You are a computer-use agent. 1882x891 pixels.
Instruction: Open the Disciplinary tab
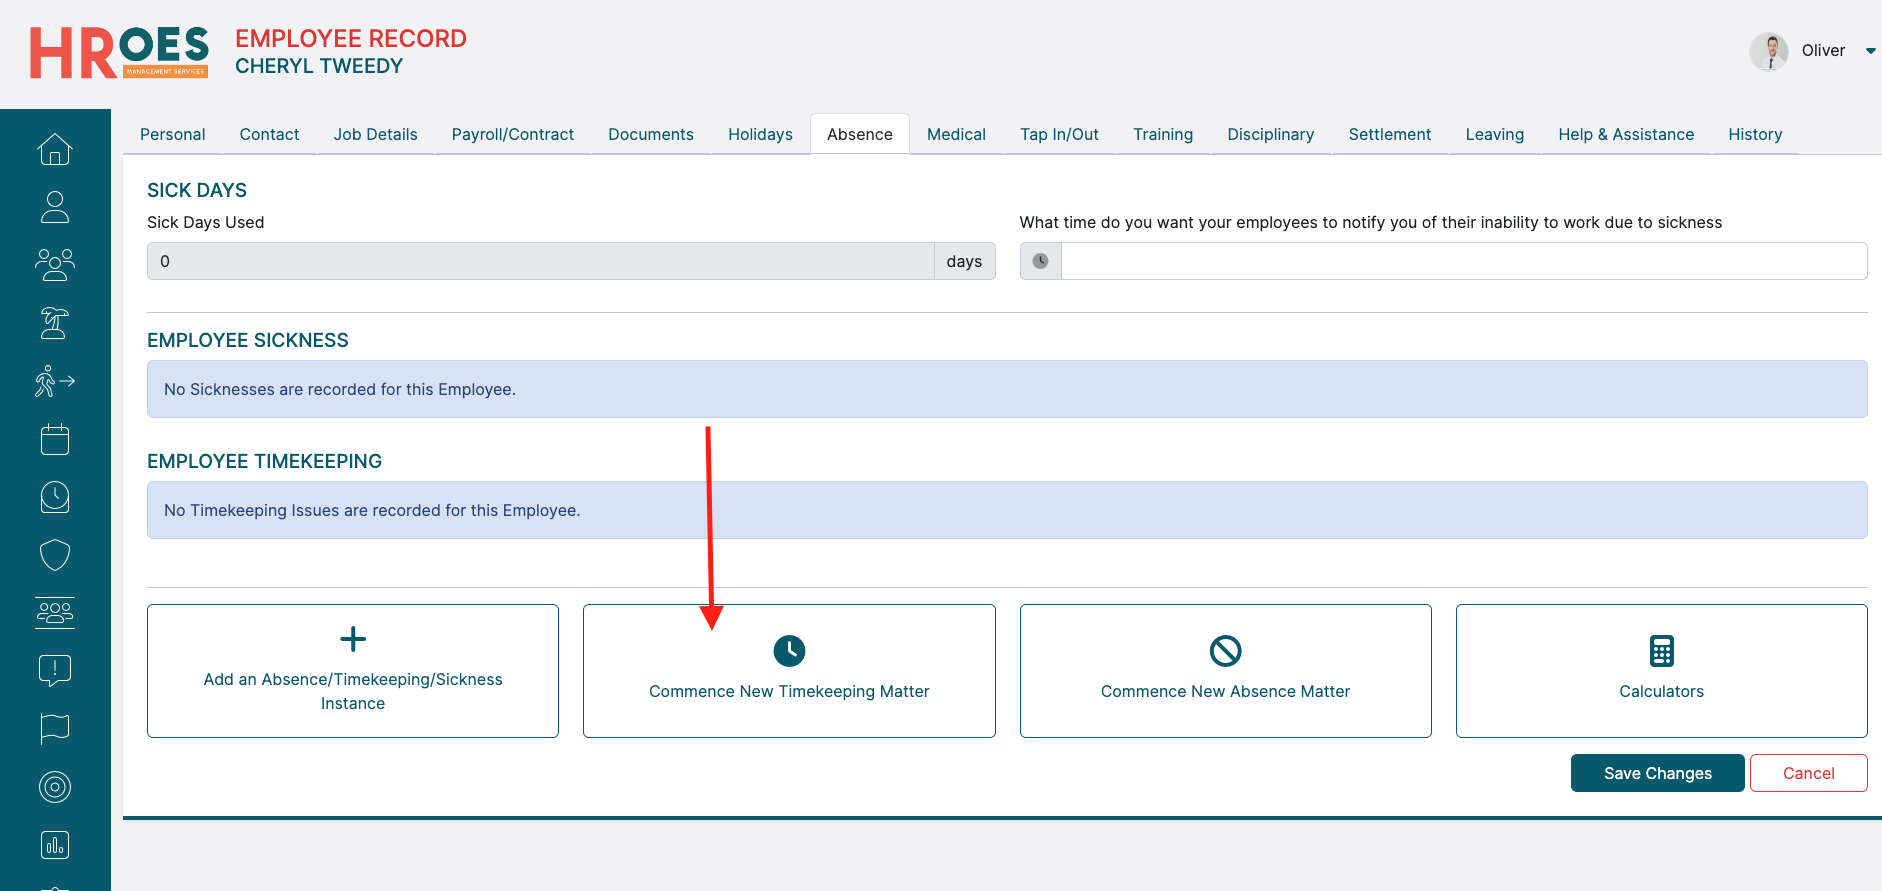[x=1270, y=135]
